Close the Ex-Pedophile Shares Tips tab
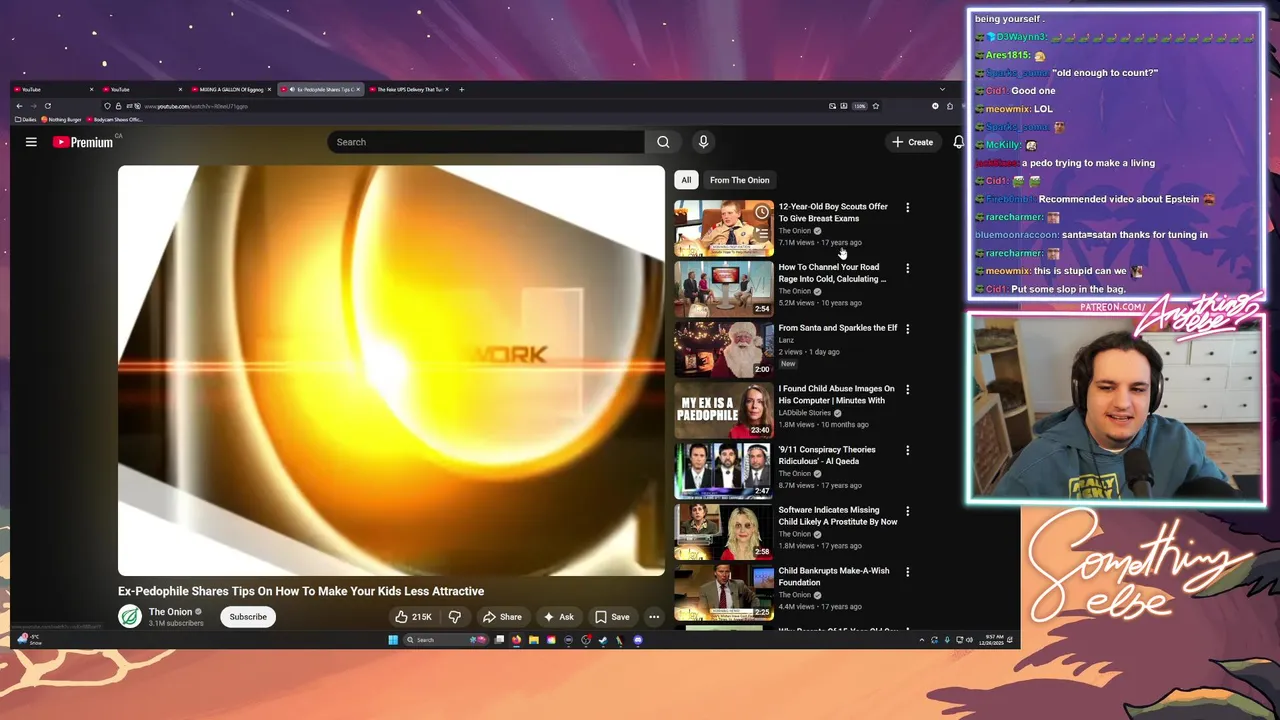This screenshot has height=720, width=1280. [358, 89]
